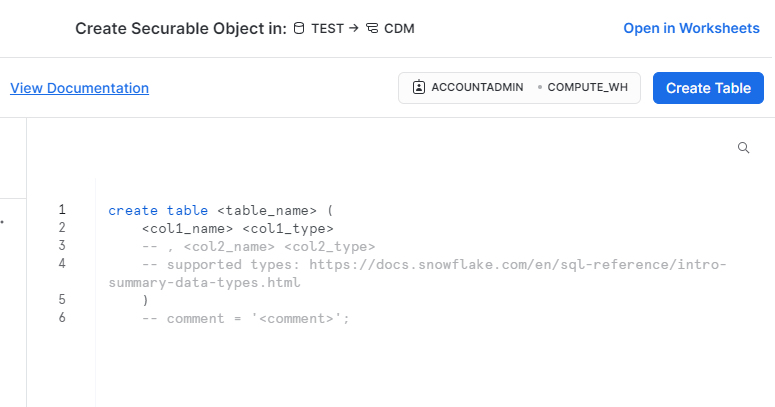775x407 pixels.
Task: Click the comment = '<comment>' line
Action: (x=246, y=318)
